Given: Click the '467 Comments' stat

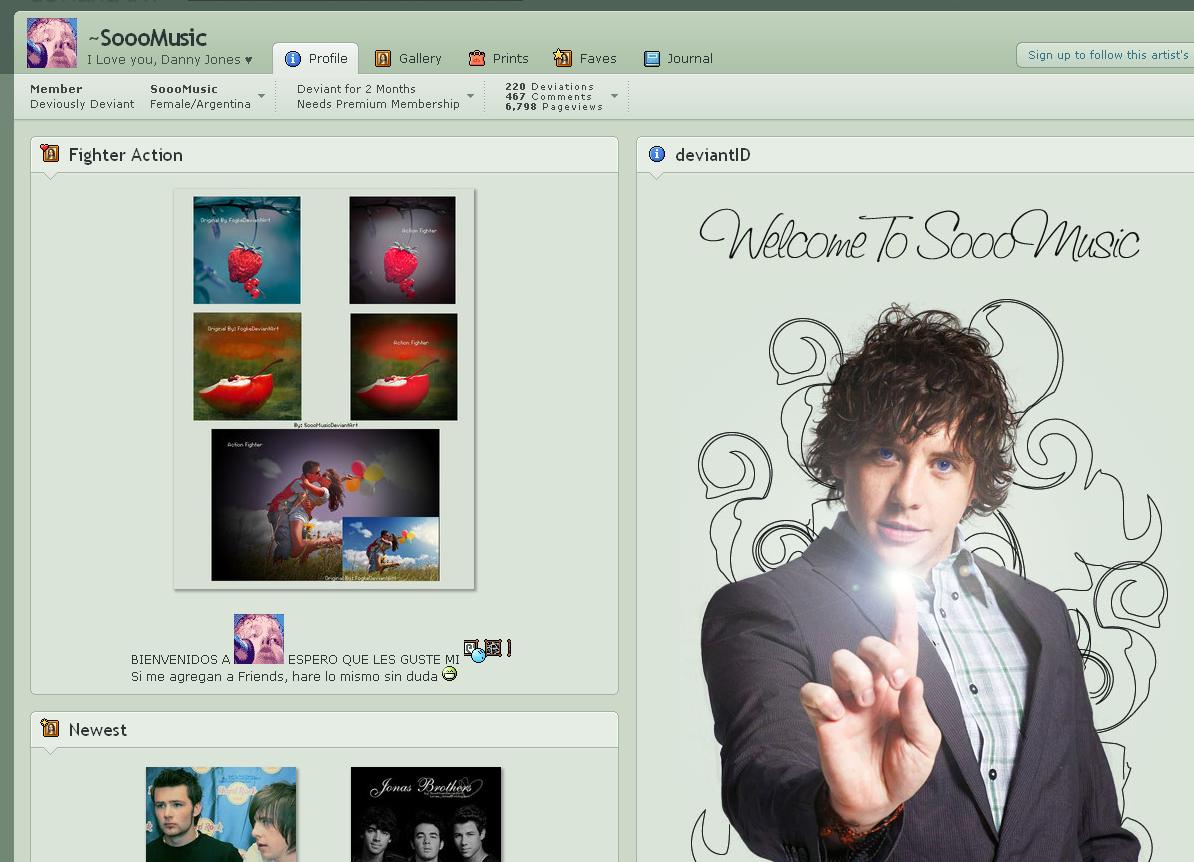Looking at the screenshot, I should 548,97.
